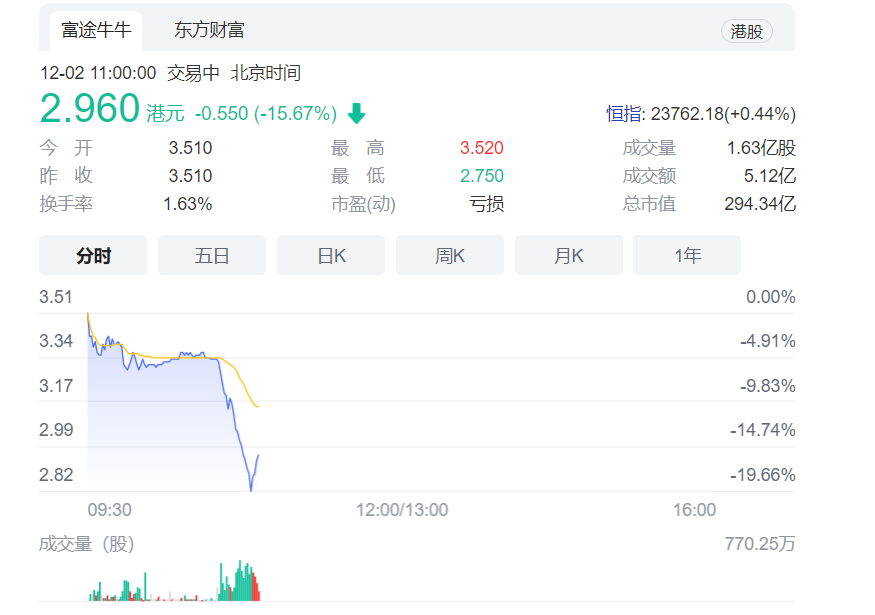Click the price change -0.550 (-15.67%)
The width and height of the screenshot is (875, 615).
point(265,113)
